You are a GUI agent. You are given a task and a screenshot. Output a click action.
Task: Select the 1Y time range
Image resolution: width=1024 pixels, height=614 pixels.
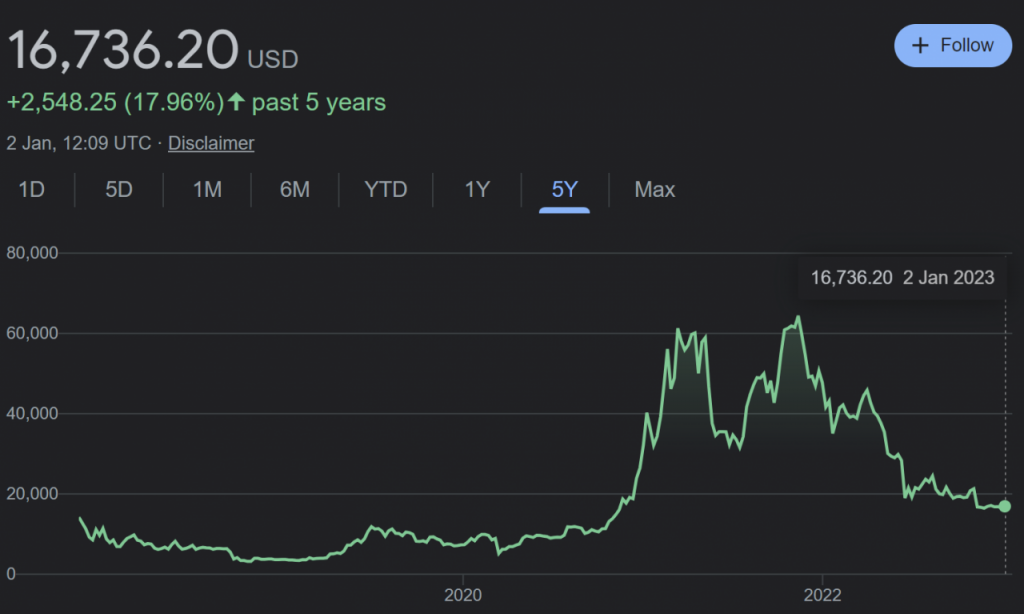tap(476, 189)
